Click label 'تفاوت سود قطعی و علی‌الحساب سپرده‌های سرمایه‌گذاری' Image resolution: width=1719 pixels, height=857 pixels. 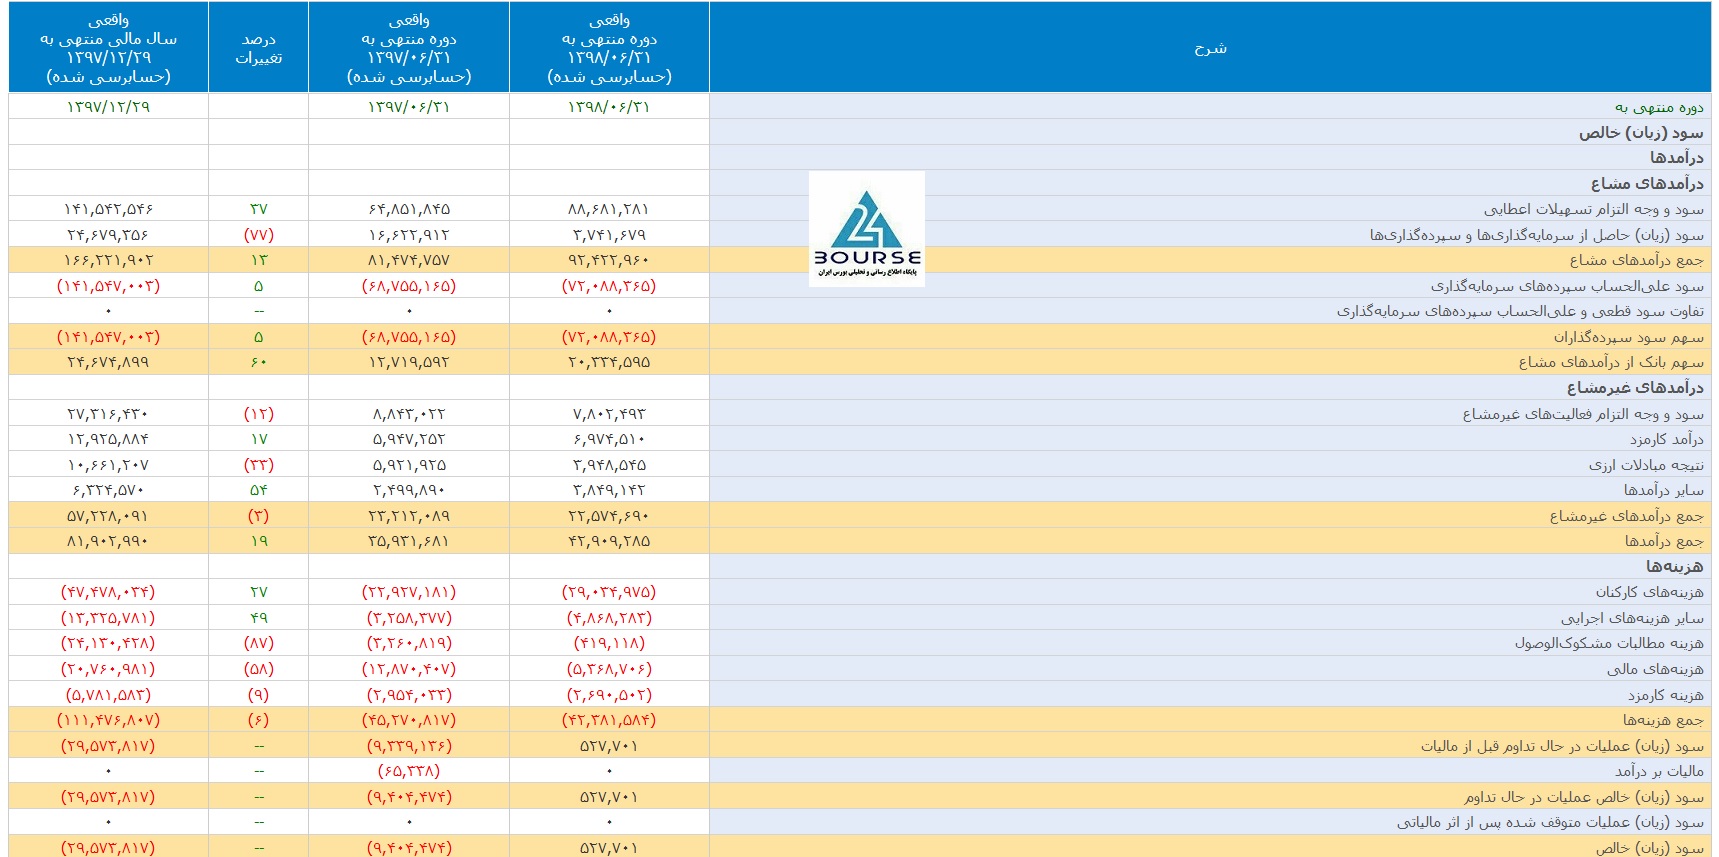(1520, 311)
